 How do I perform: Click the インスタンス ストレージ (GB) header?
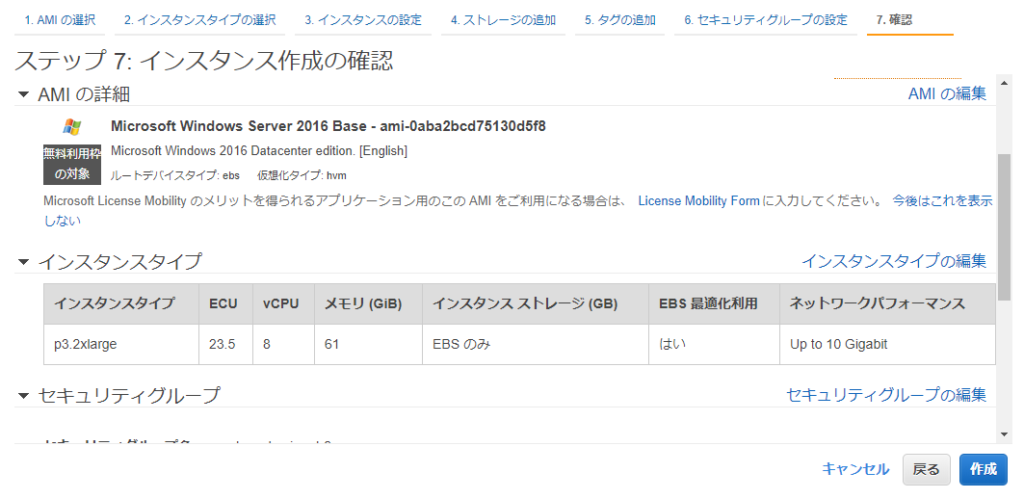click(x=536, y=304)
